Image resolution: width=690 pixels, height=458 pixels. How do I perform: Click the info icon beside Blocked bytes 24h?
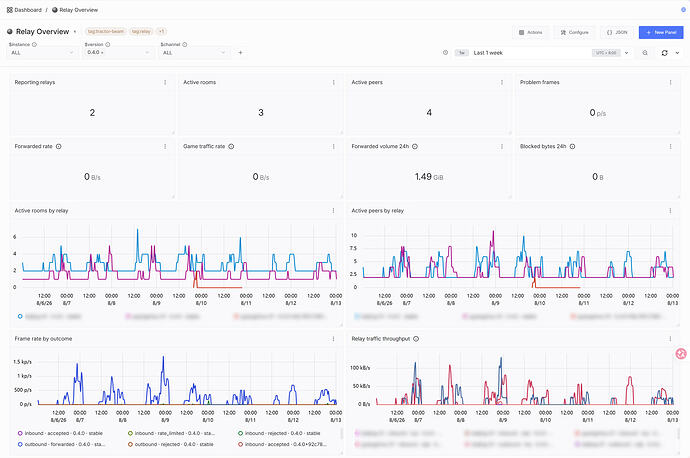tap(572, 147)
